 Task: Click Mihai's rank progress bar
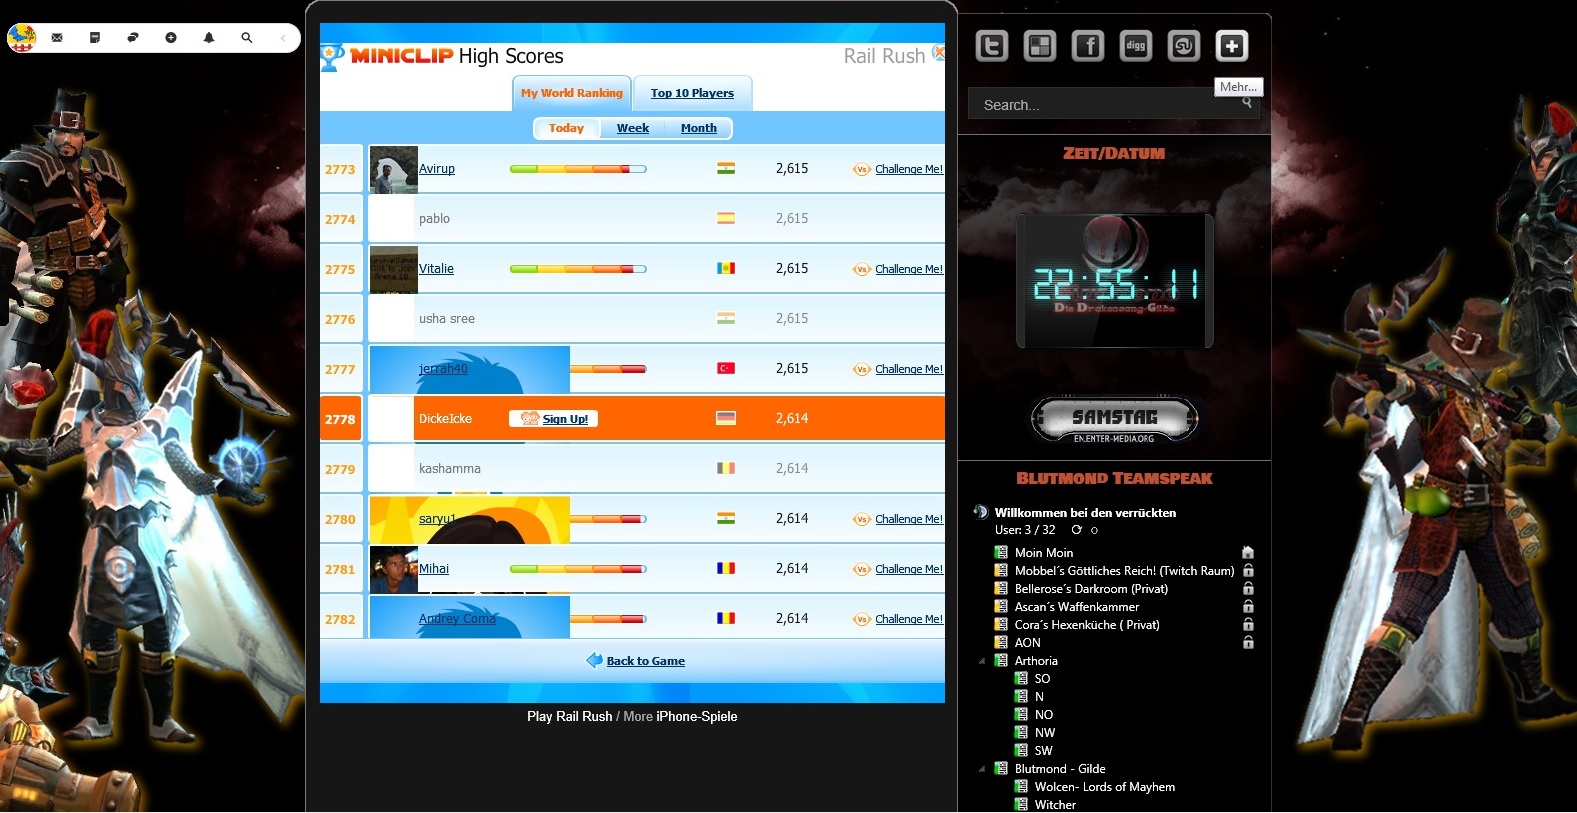click(578, 569)
